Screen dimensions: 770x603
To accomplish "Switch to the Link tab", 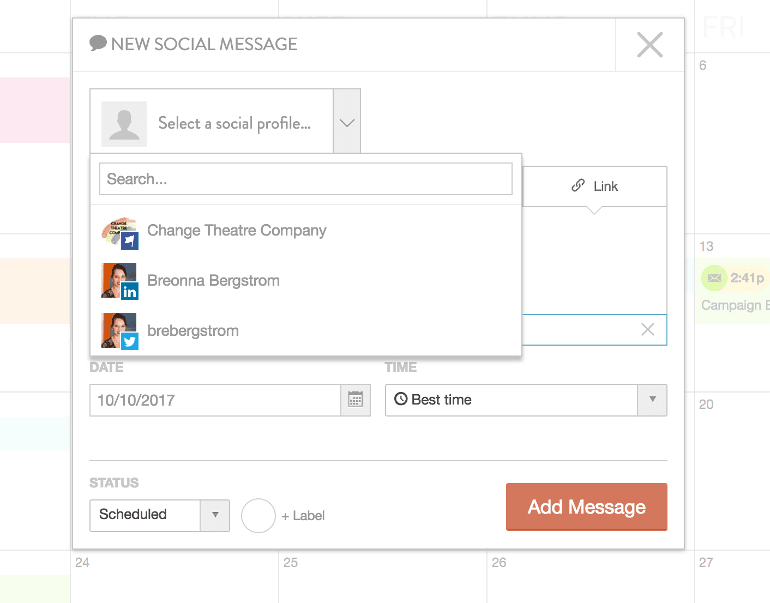I will coord(595,186).
